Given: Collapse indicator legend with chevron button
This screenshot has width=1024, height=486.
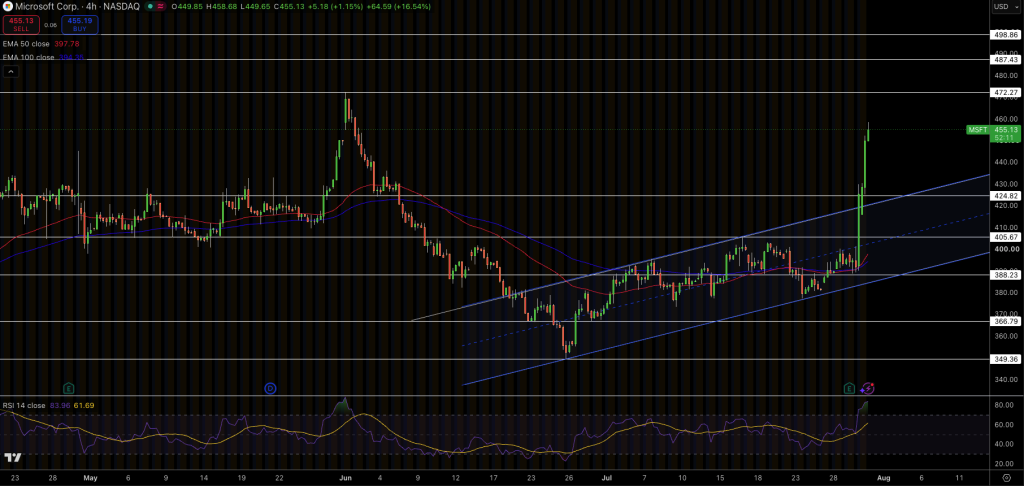Looking at the screenshot, I should (10, 71).
